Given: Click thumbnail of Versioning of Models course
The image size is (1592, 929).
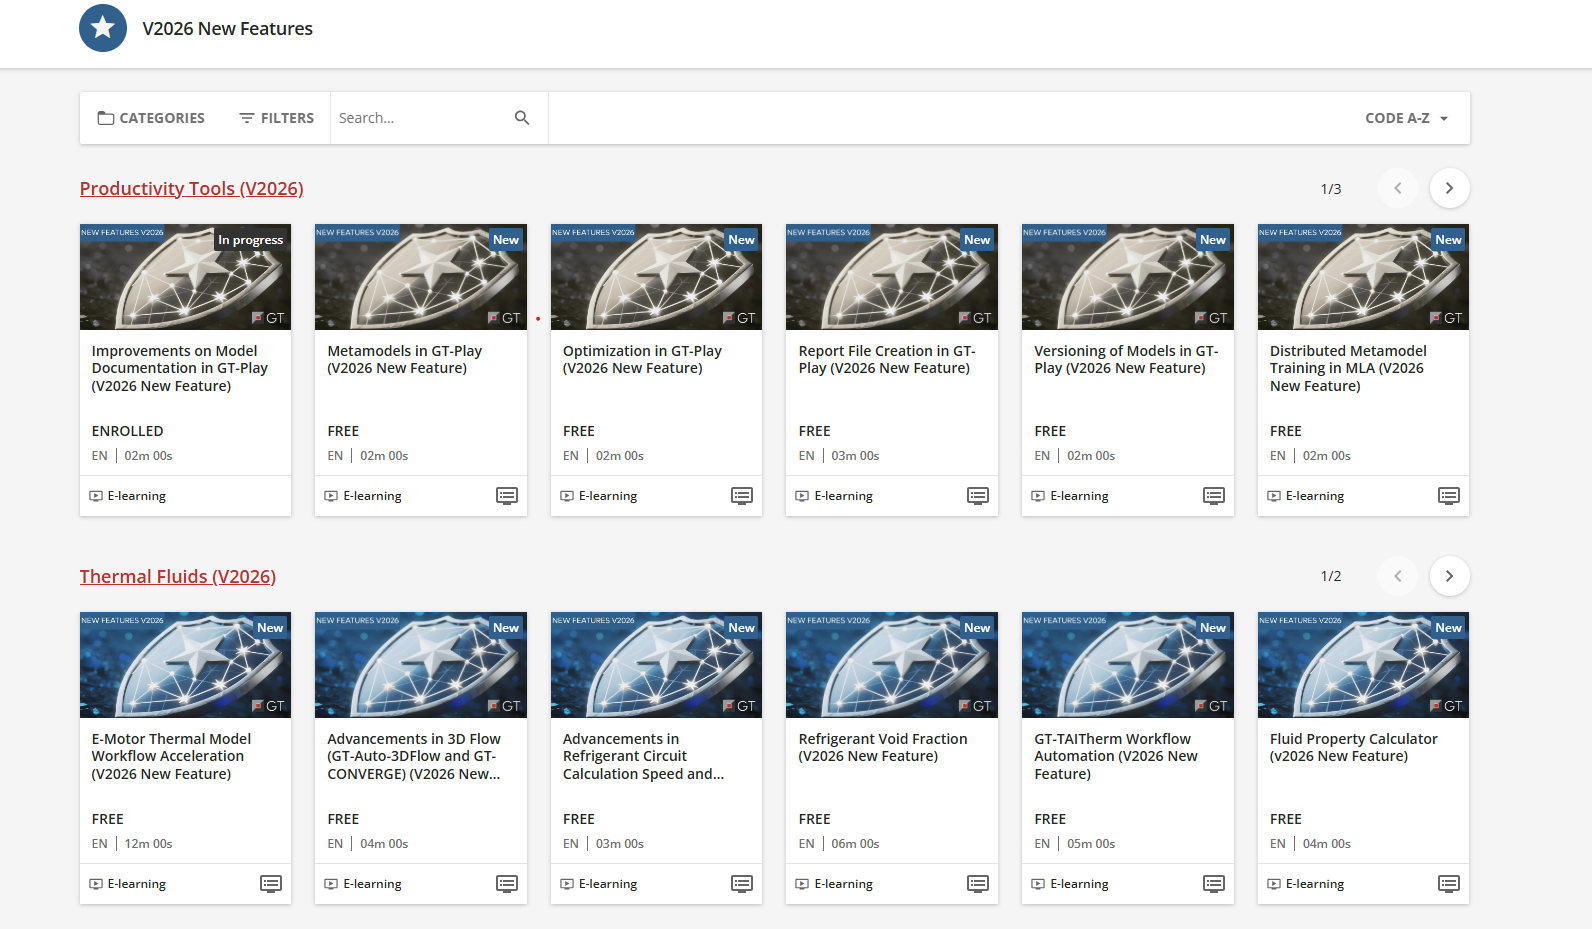Looking at the screenshot, I should [x=1128, y=277].
